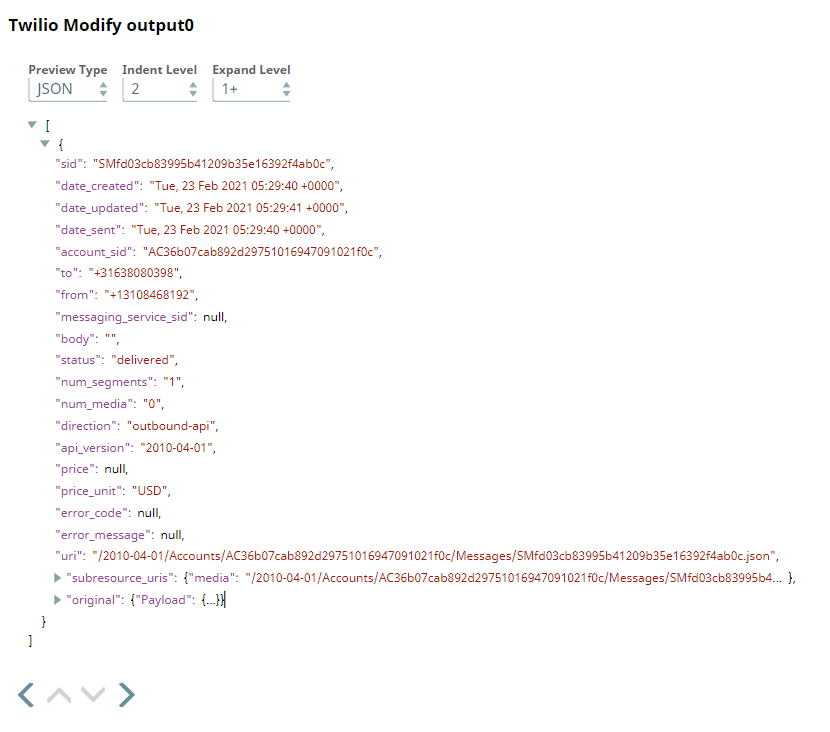
Task: Click the status value delivered
Action: (143, 360)
